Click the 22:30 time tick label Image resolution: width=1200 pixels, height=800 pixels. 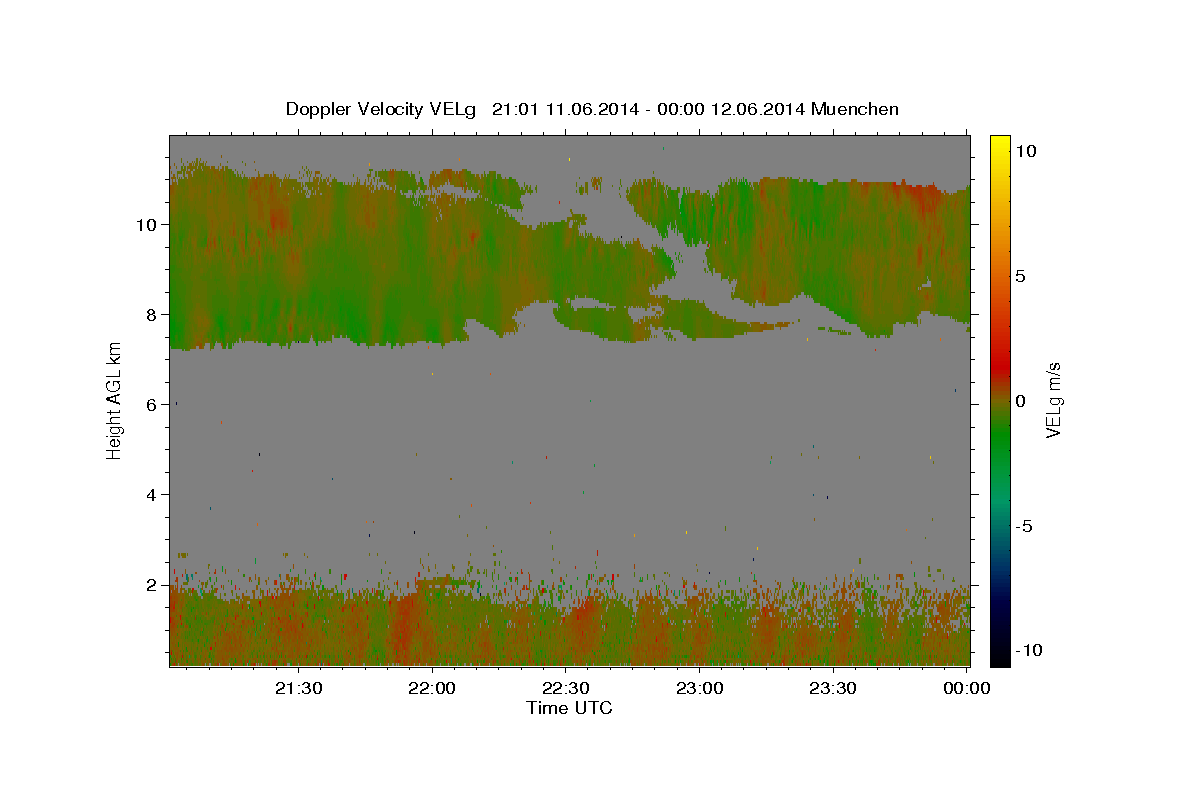click(566, 688)
